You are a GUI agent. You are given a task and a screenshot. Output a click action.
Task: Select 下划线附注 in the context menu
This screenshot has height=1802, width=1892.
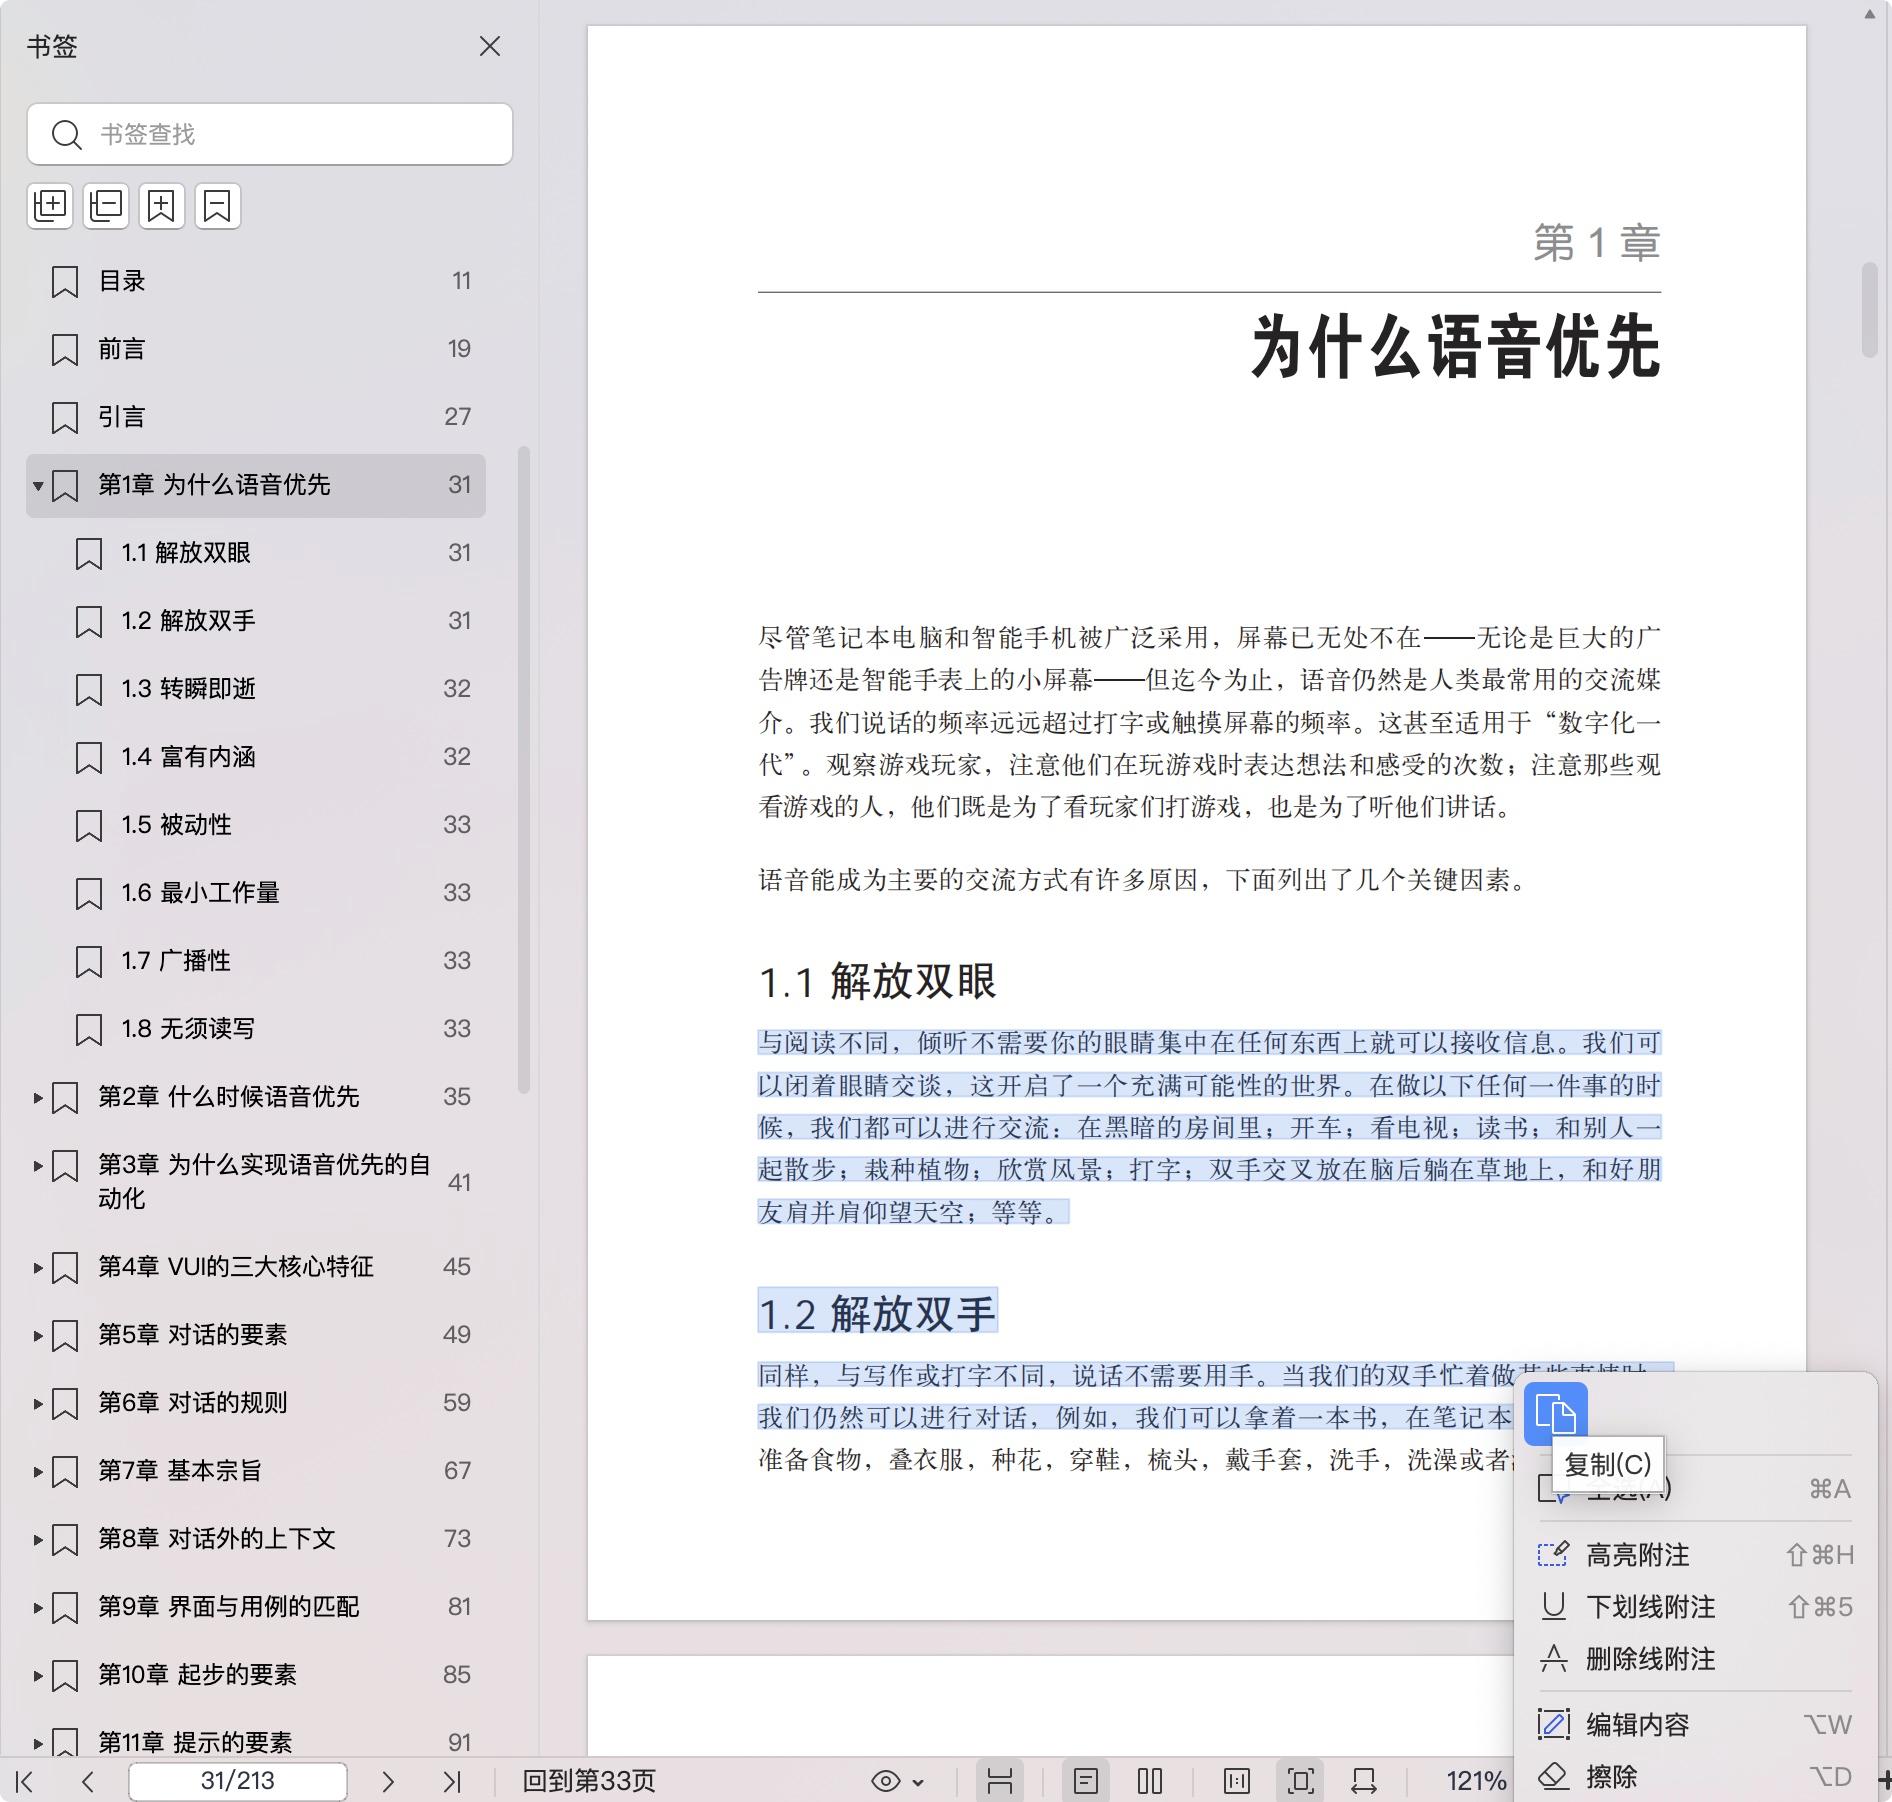(x=1650, y=1607)
